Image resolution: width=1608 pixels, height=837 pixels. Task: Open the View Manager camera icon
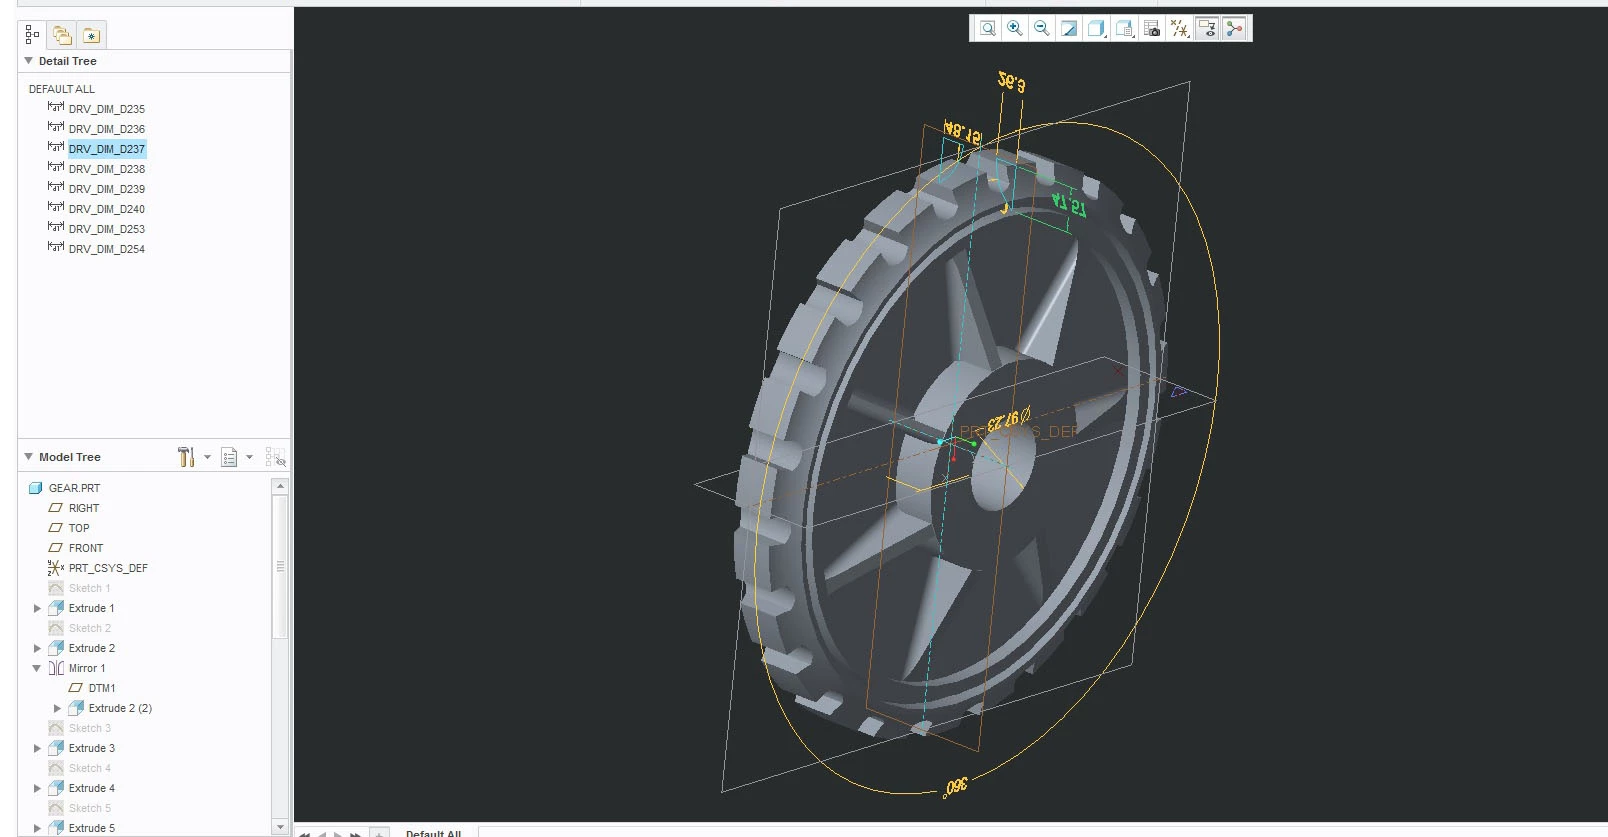1152,28
